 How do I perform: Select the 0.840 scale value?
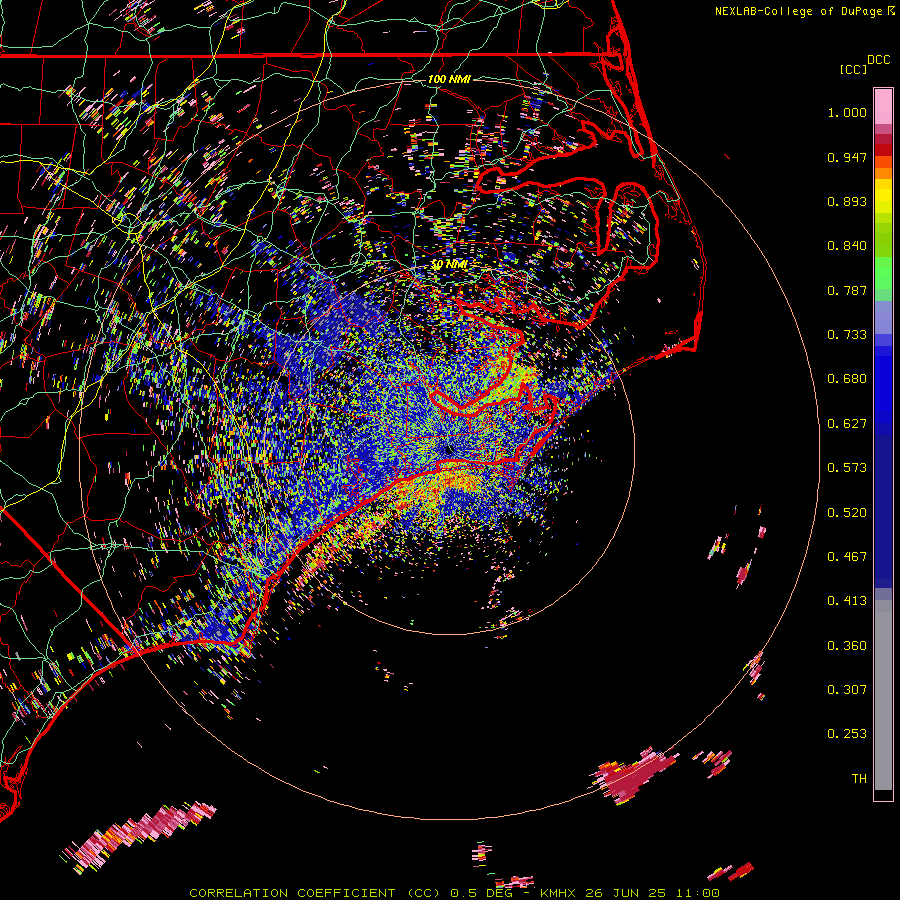[x=847, y=246]
